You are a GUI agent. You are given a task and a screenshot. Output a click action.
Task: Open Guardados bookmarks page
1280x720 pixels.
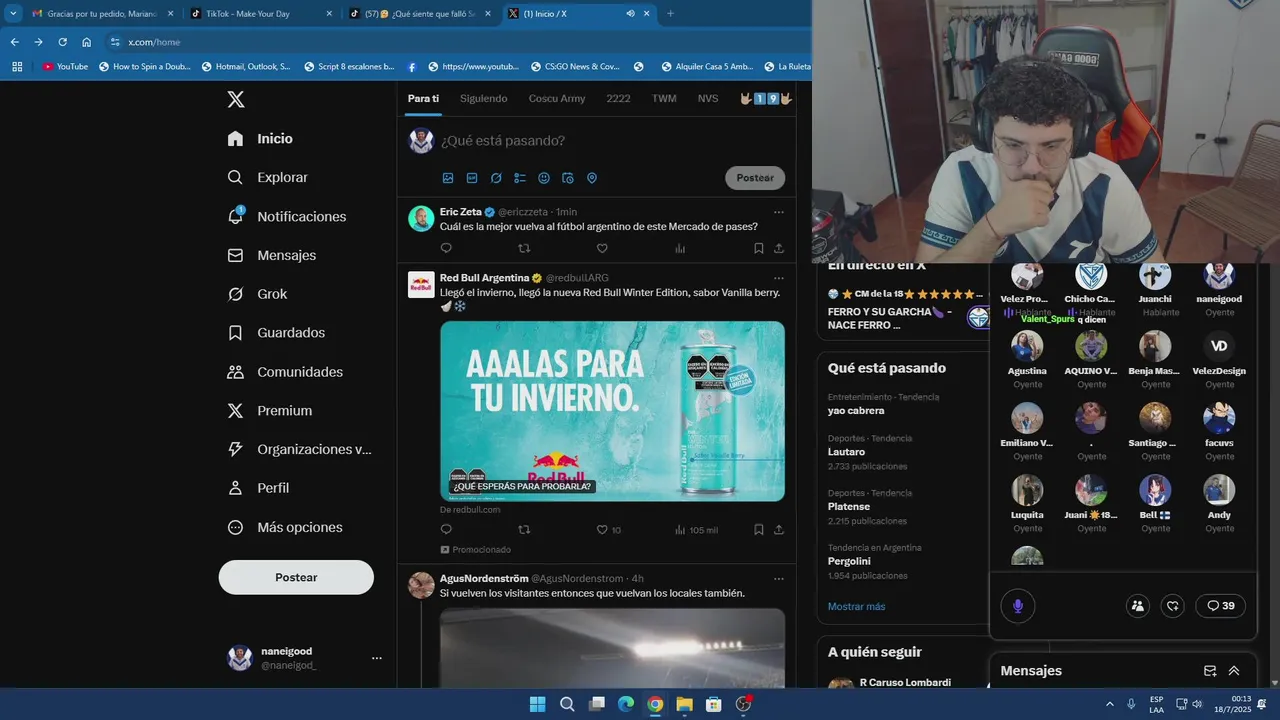[x=276, y=333]
